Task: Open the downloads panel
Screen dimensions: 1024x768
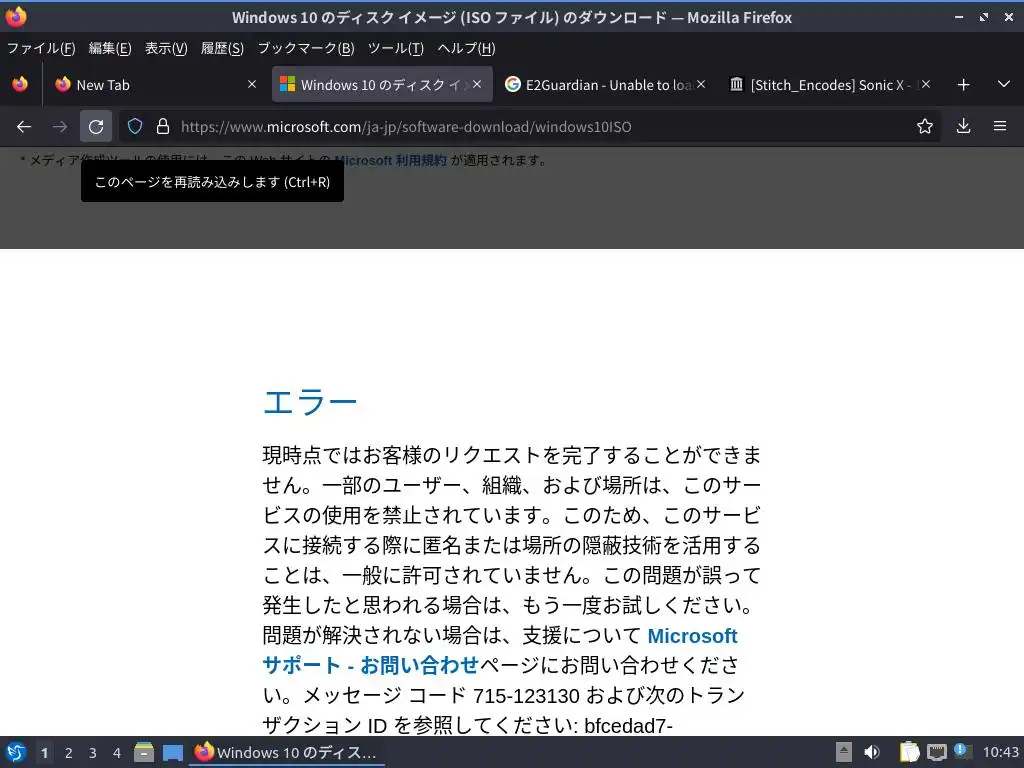Action: 963,126
